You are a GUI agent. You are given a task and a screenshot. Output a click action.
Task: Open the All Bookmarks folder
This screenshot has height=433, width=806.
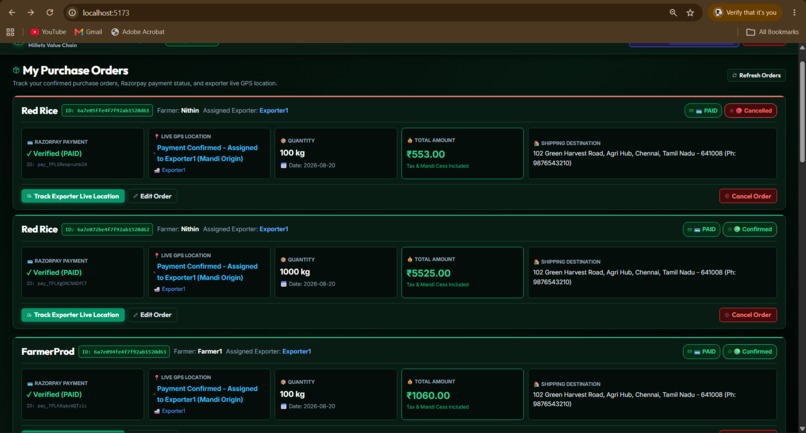click(x=773, y=32)
